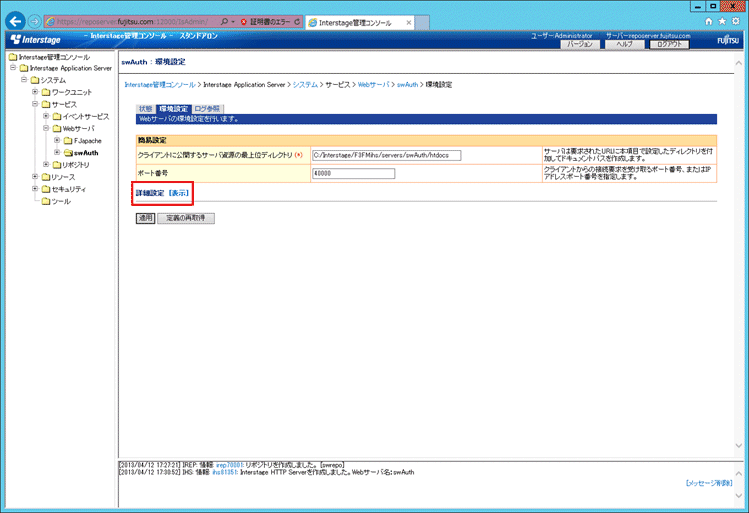
Task: Click the FUJITSU logo
Action: 728,40
